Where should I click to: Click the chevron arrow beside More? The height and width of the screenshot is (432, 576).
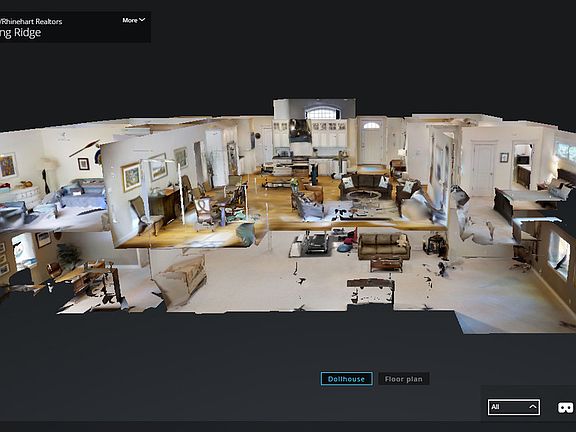coord(142,20)
